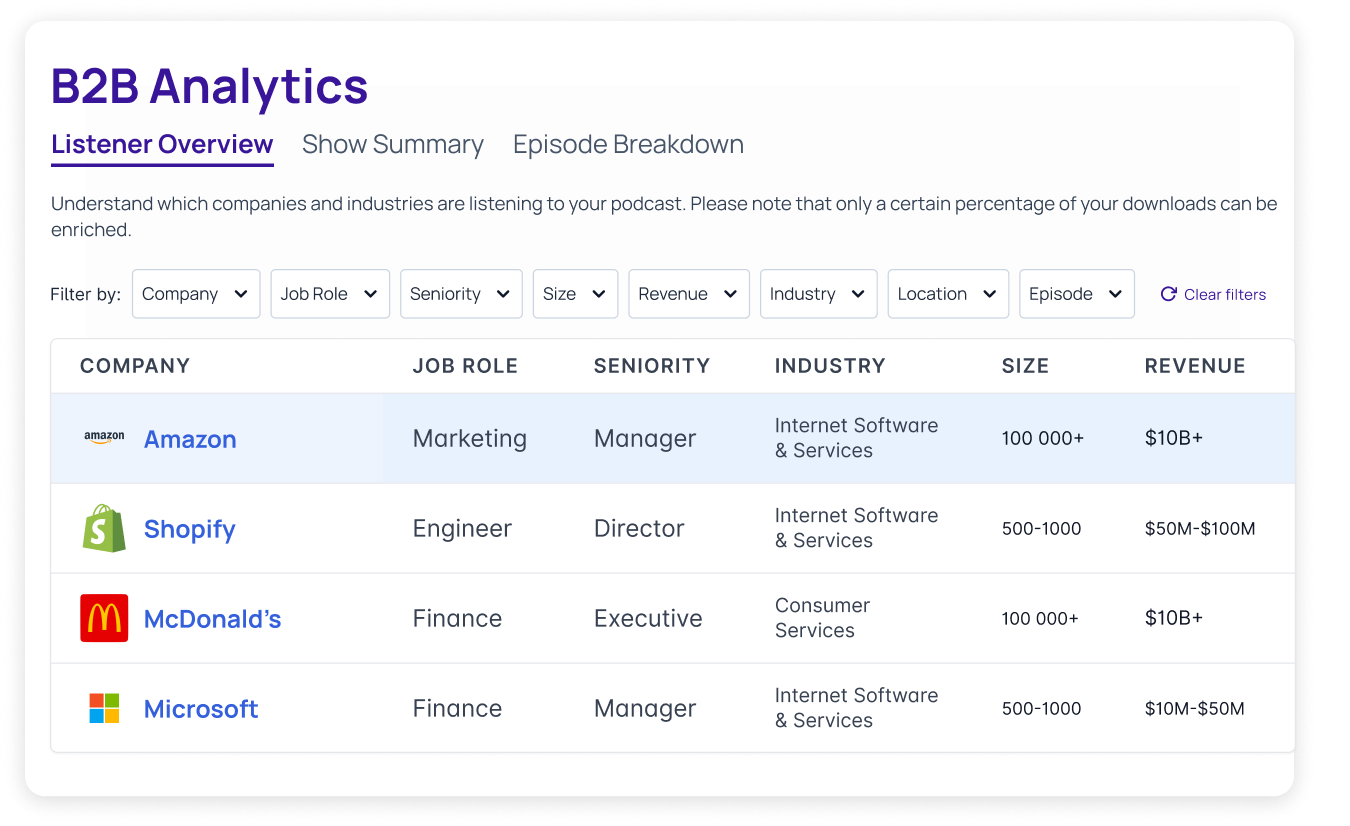
Task: Select the Engineer cell in Shopify row
Action: click(x=462, y=529)
